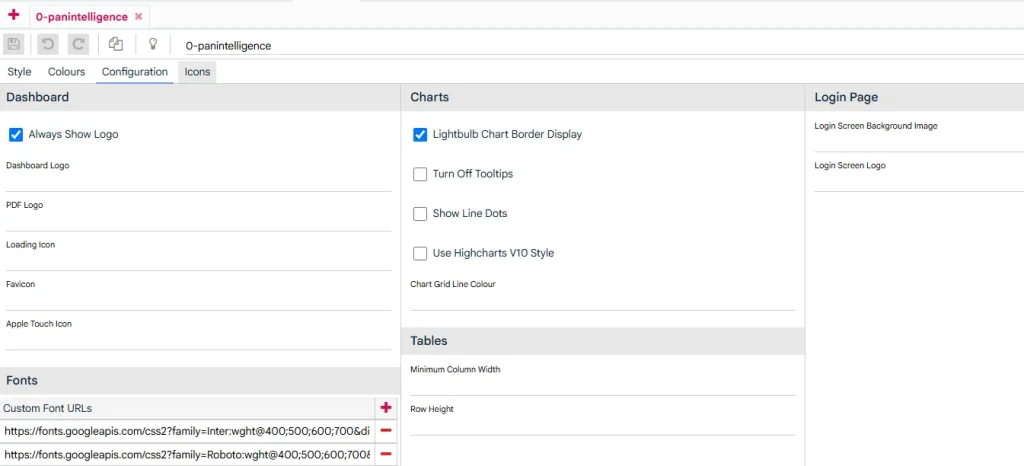Click the Roboto font URL text
Image resolution: width=1024 pixels, height=466 pixels.
point(187,454)
